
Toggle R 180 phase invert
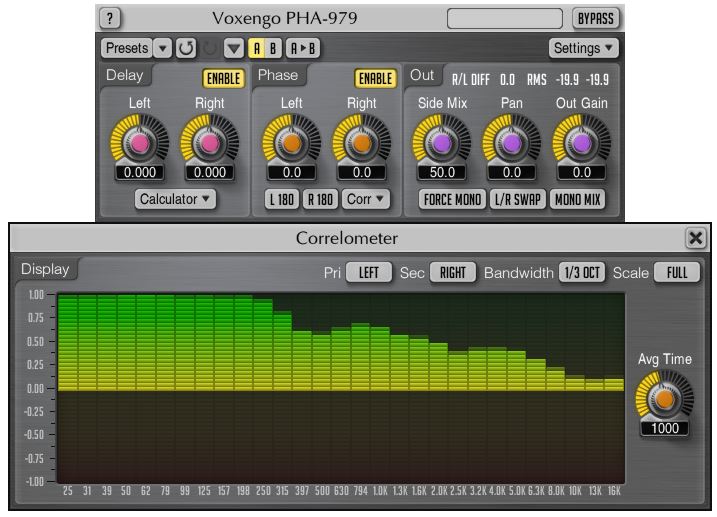click(x=320, y=199)
